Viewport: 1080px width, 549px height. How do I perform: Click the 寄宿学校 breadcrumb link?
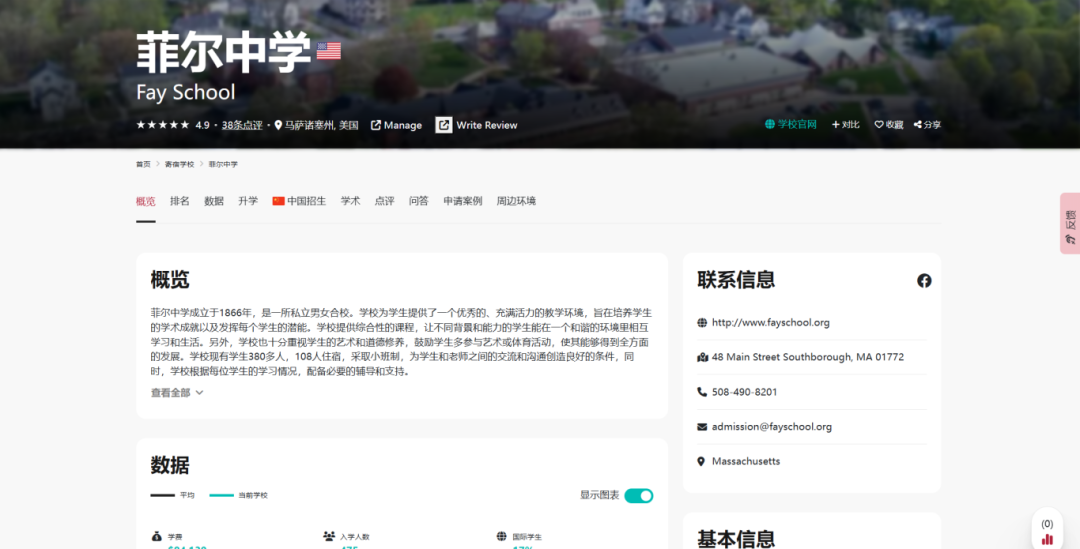click(180, 164)
